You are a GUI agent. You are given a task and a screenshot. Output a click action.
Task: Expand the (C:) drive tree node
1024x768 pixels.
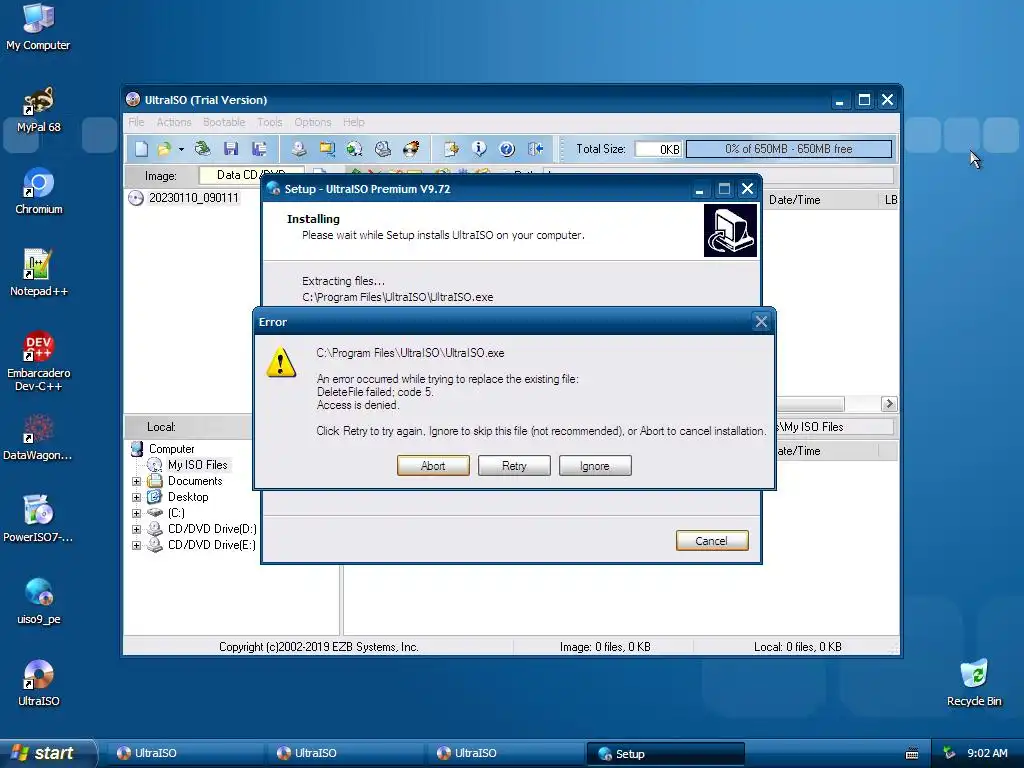(136, 513)
